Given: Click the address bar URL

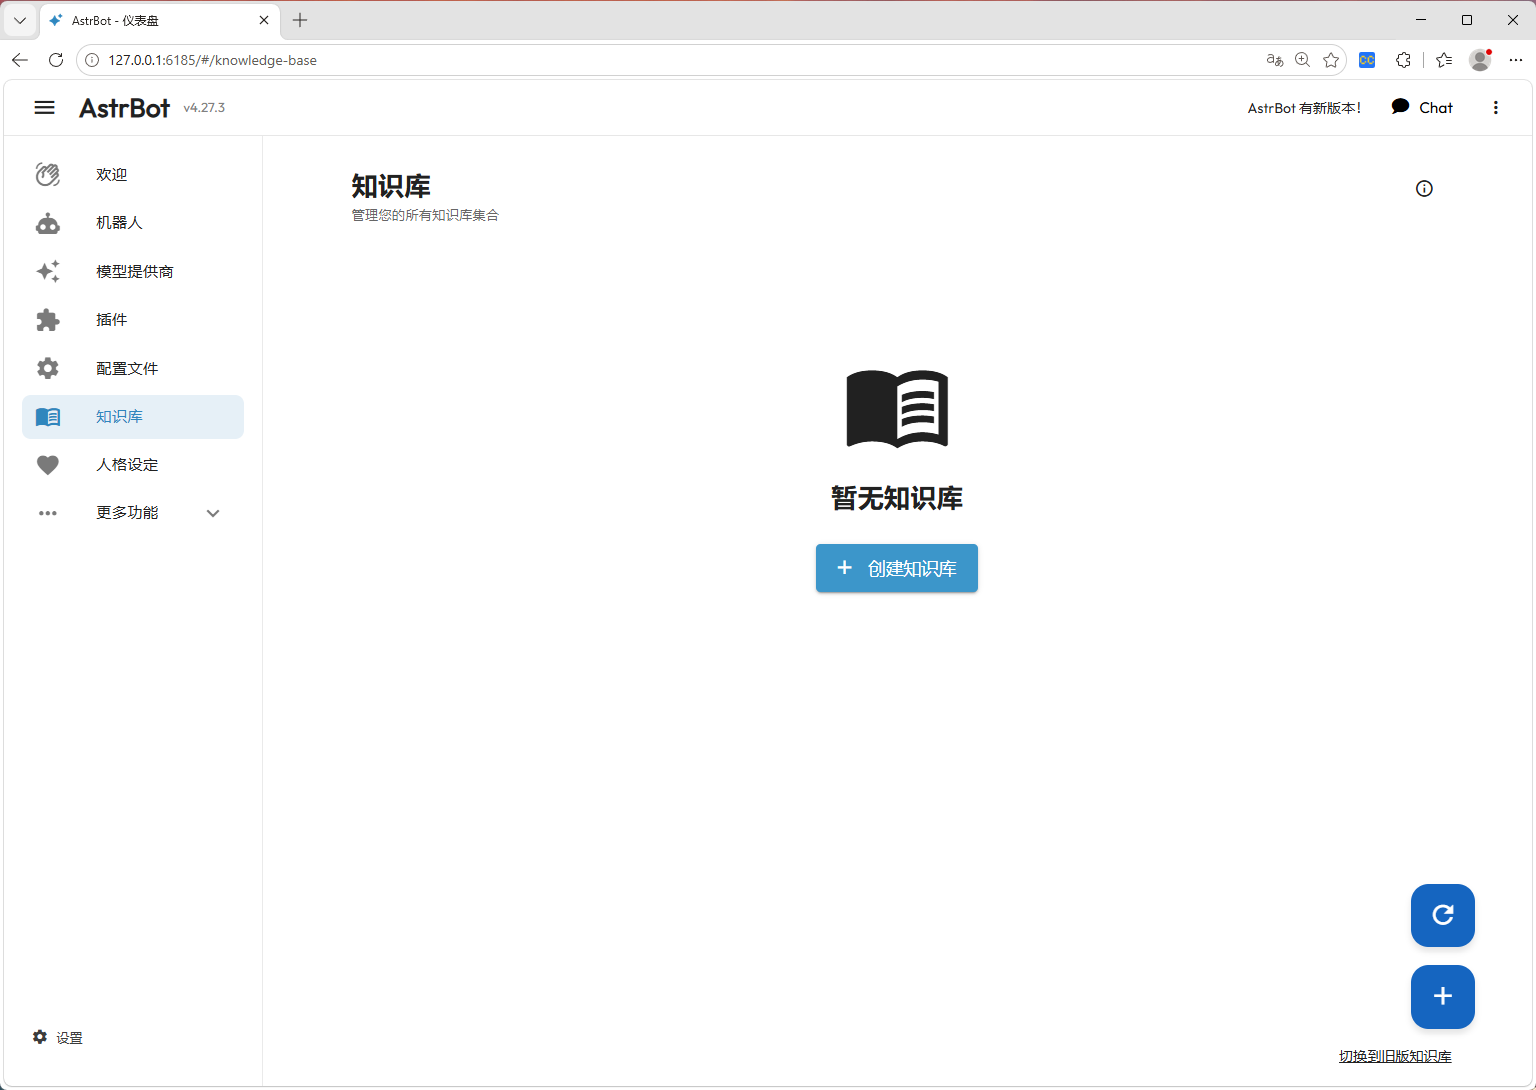Looking at the screenshot, I should tap(213, 60).
